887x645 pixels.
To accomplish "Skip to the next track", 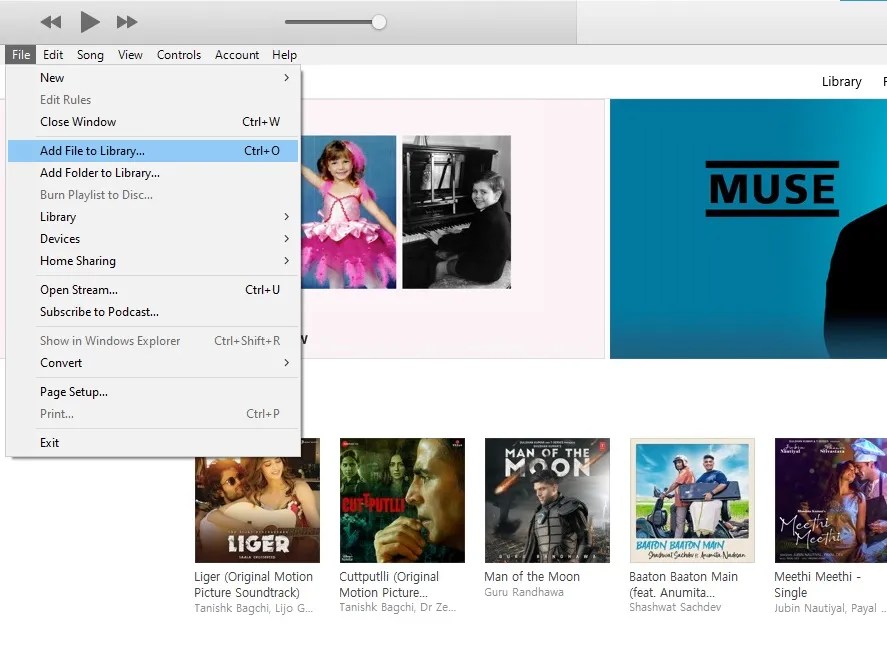I will [x=127, y=21].
